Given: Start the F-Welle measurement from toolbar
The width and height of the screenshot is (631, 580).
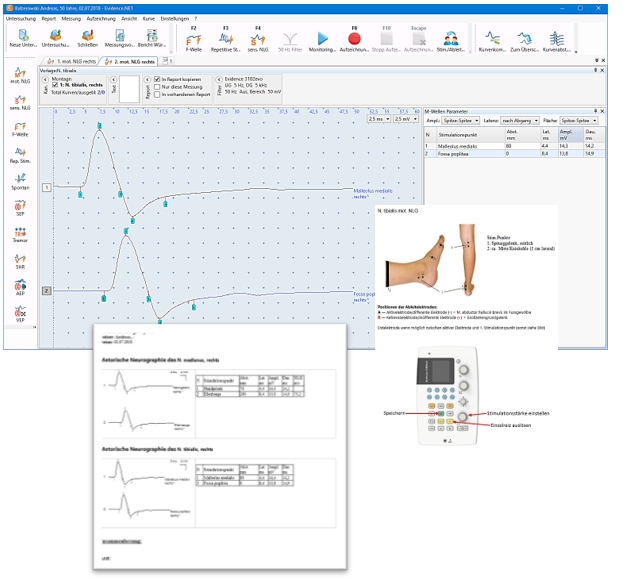Looking at the screenshot, I should tap(193, 39).
